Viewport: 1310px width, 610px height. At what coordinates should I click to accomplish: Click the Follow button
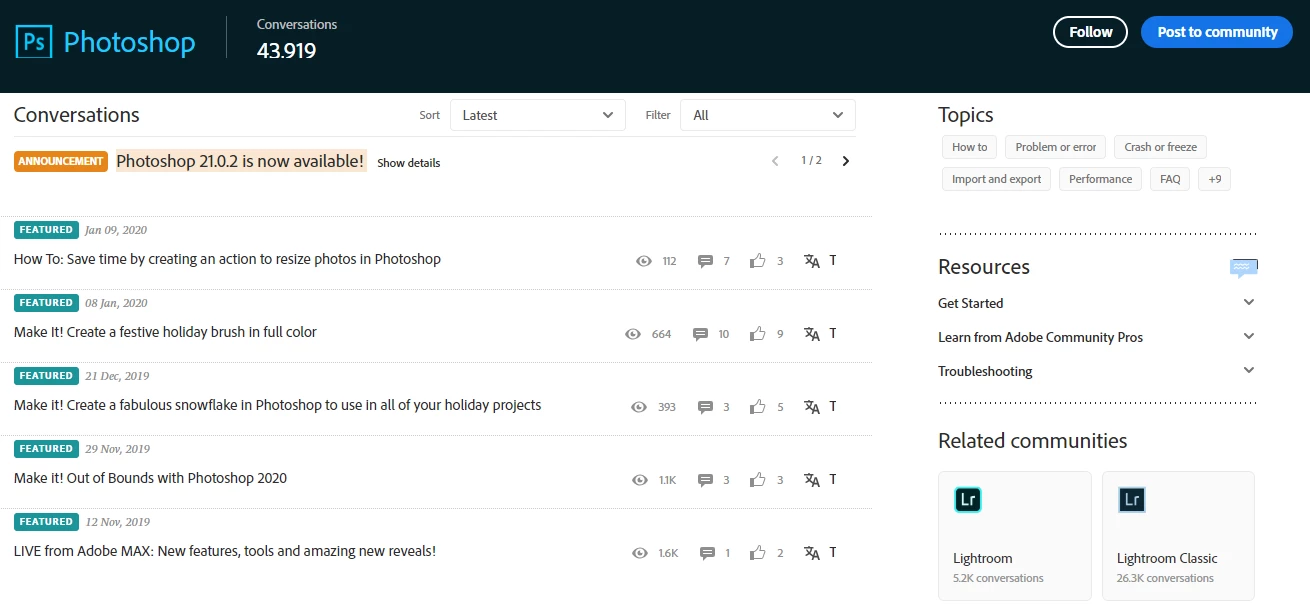coord(1090,32)
